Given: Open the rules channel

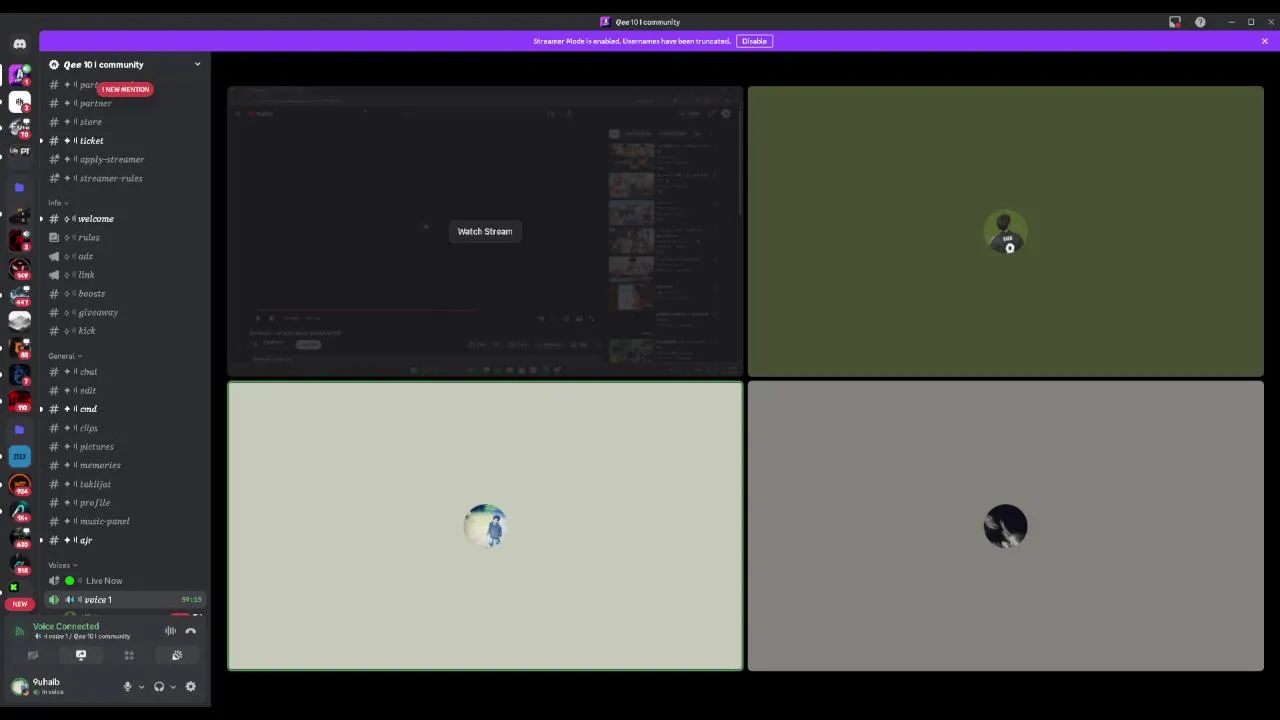Looking at the screenshot, I should (x=124, y=237).
